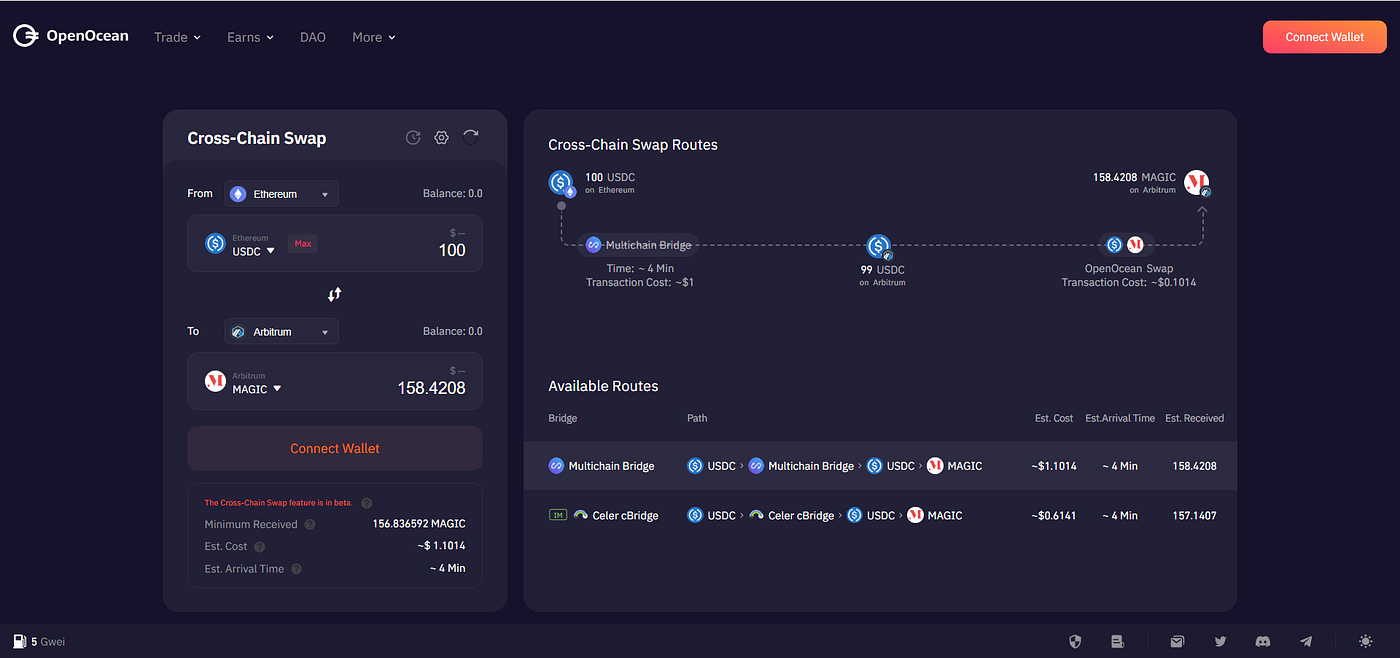Click the 157.1407 estimated received value
This screenshot has height=658, width=1400.
pos(1194,516)
